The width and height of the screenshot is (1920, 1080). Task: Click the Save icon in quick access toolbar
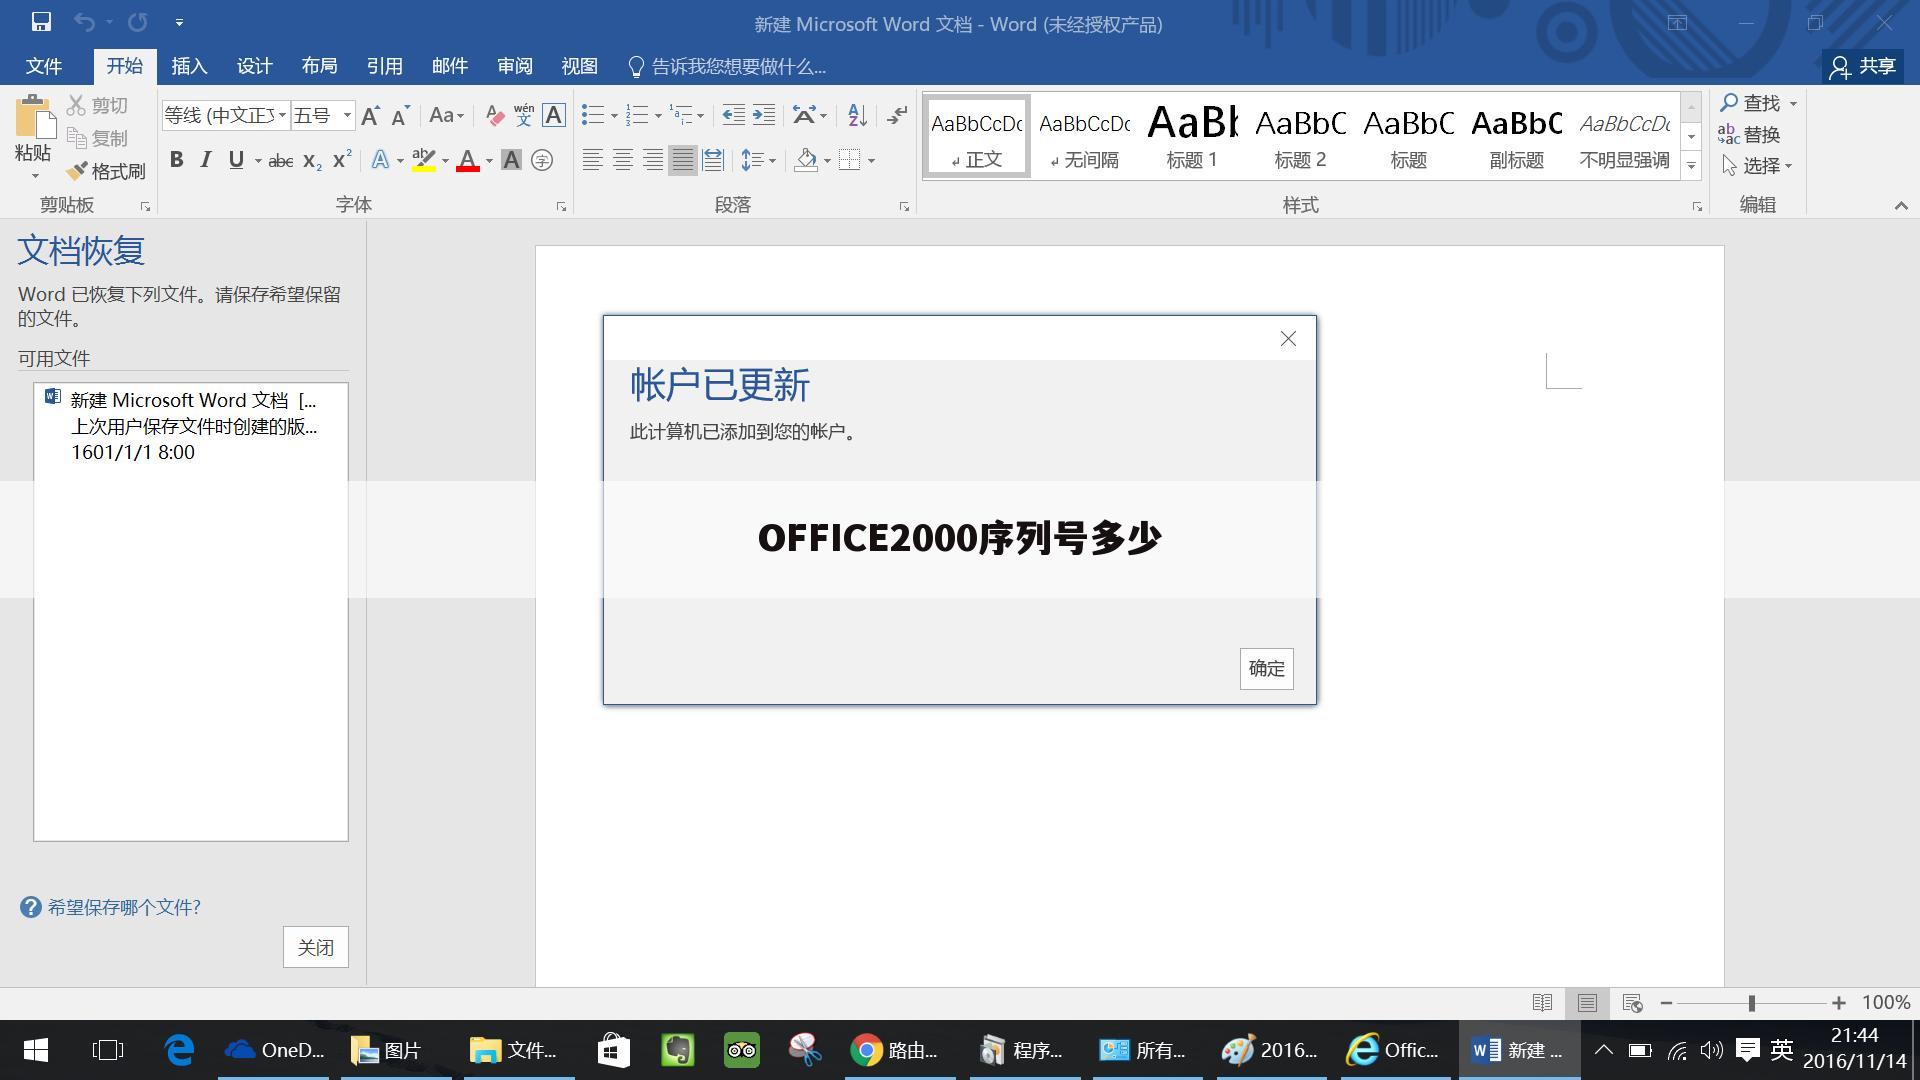pos(41,22)
